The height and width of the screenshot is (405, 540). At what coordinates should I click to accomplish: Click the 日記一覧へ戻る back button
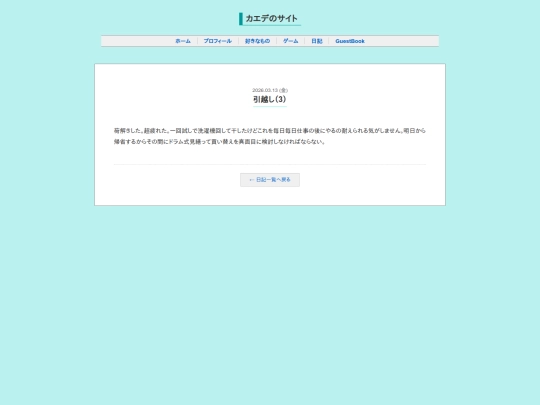click(x=270, y=180)
